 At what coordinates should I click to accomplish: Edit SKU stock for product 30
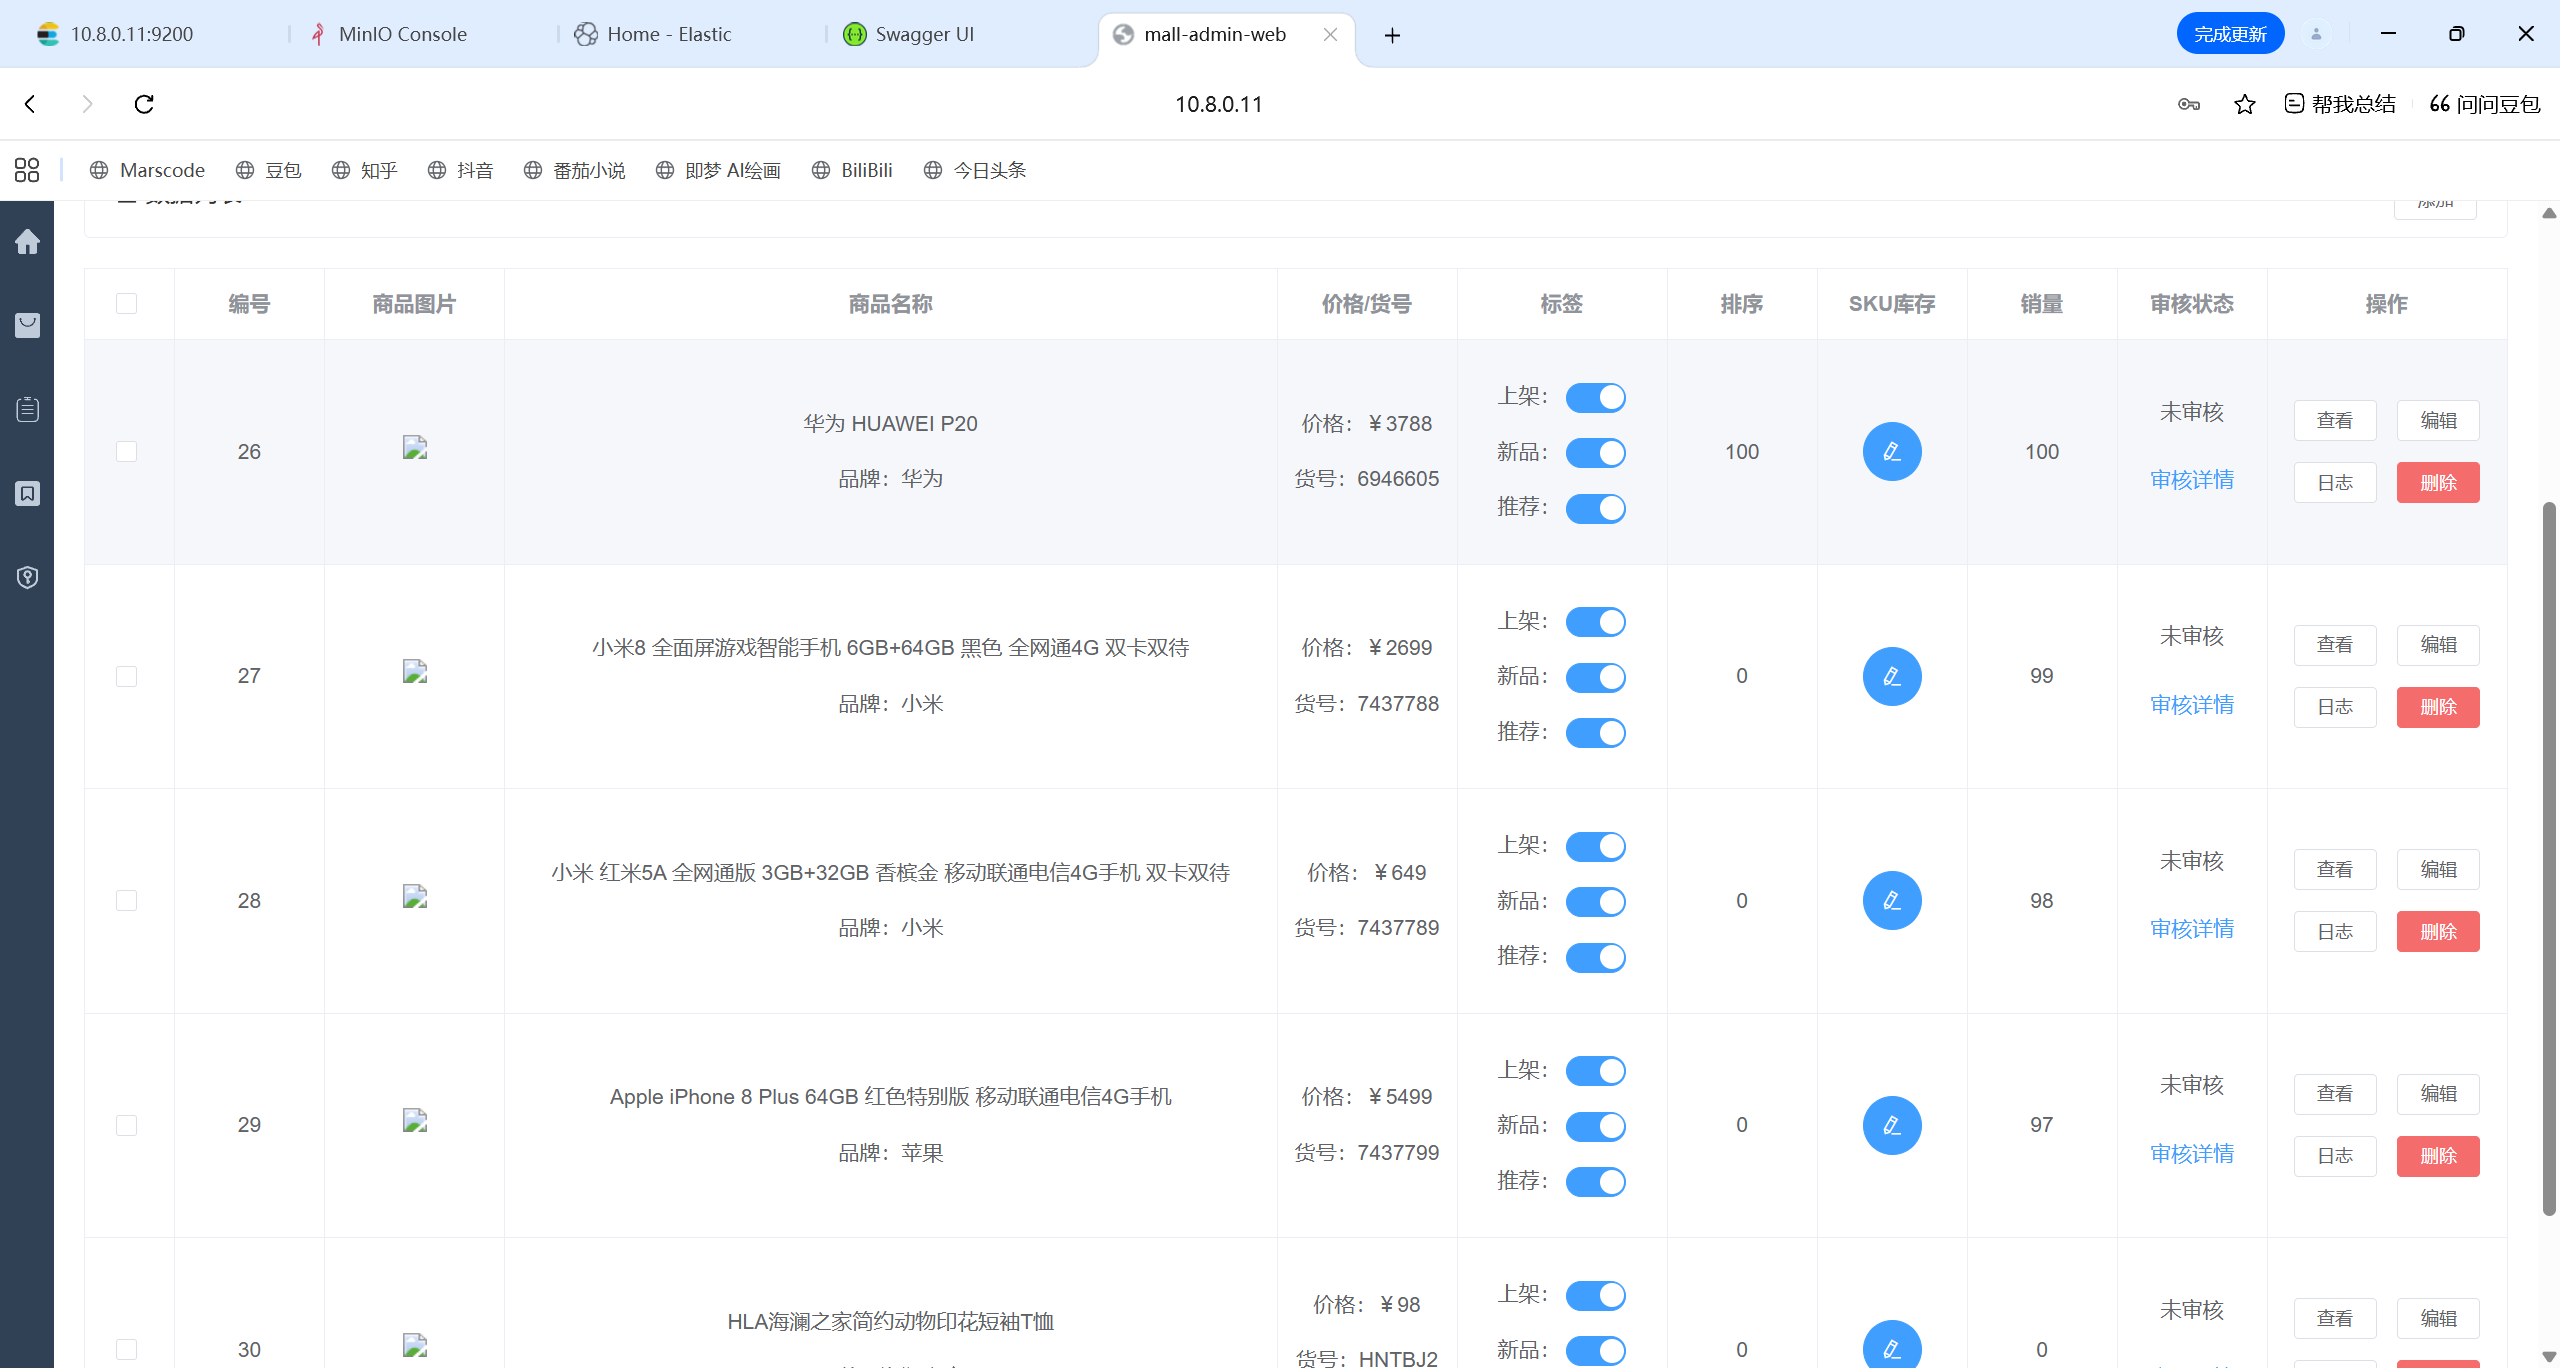tap(1892, 1345)
